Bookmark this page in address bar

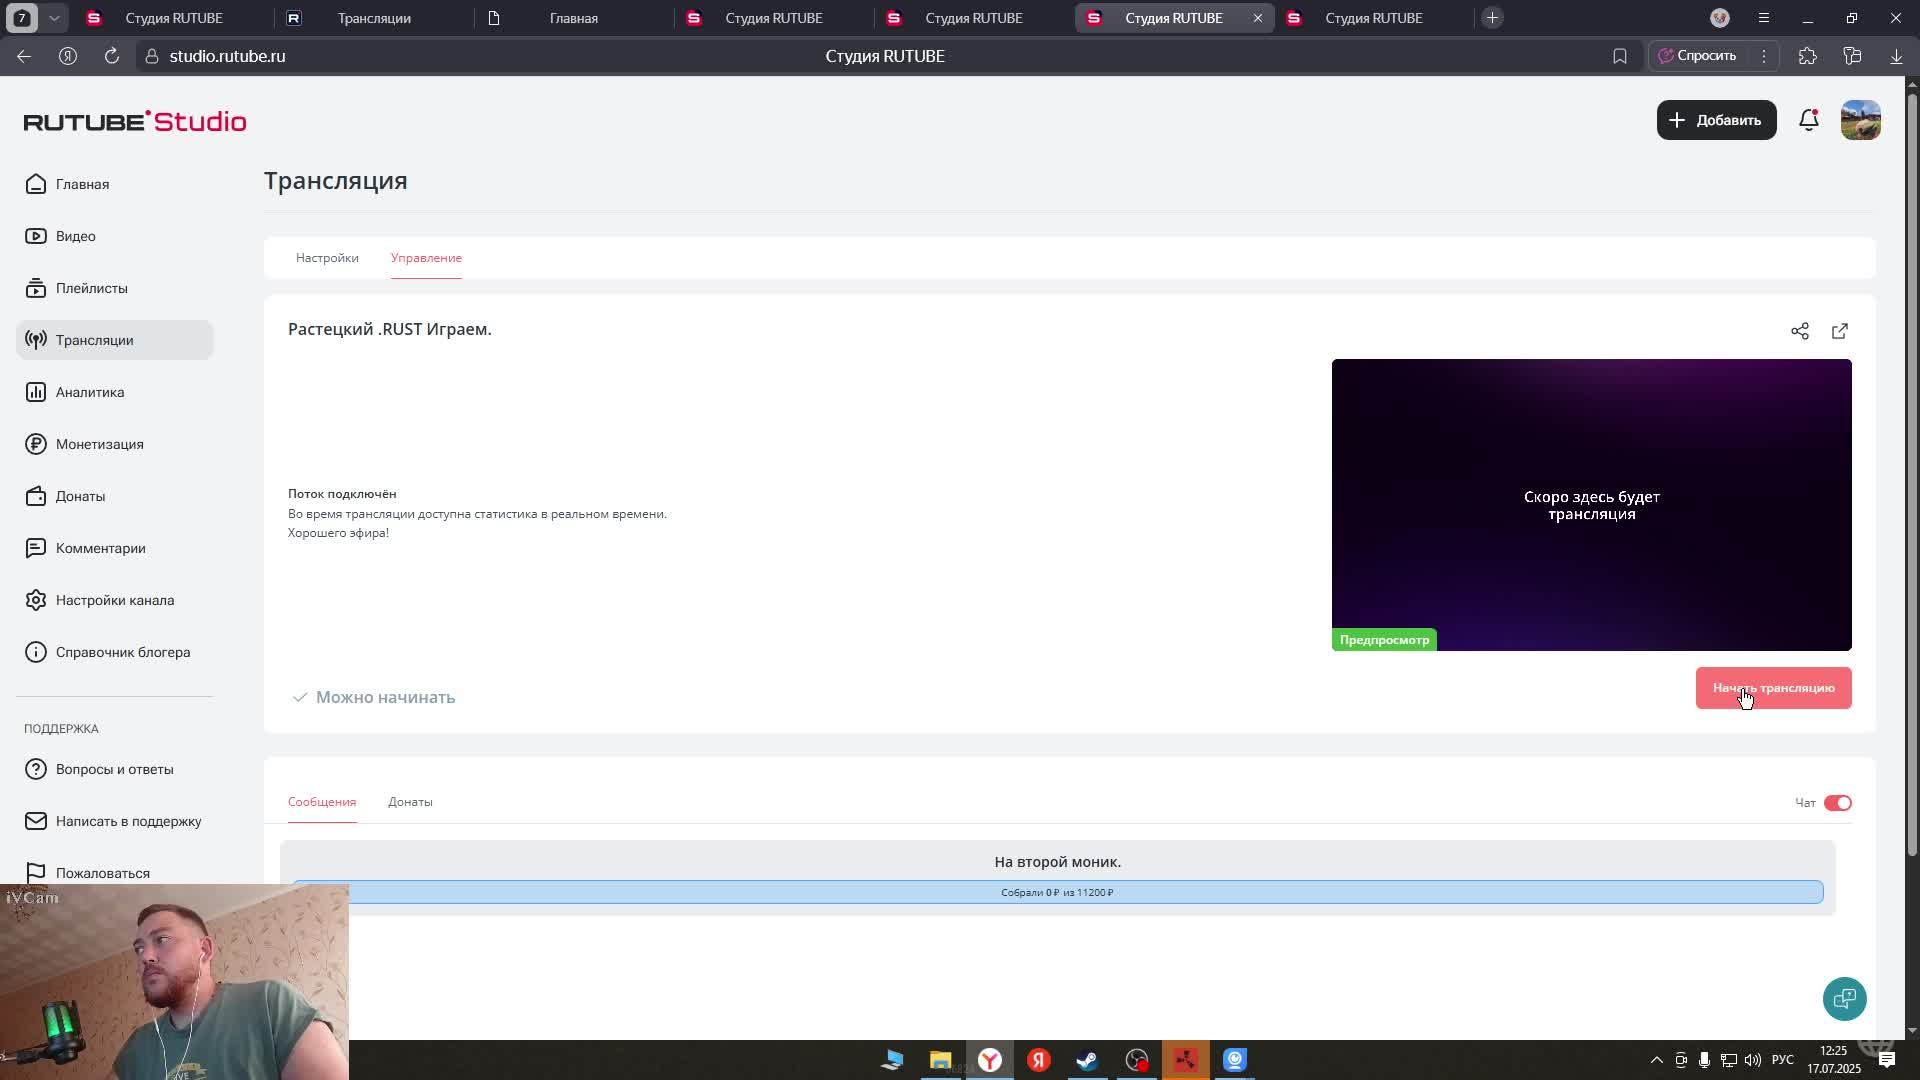pos(1620,56)
